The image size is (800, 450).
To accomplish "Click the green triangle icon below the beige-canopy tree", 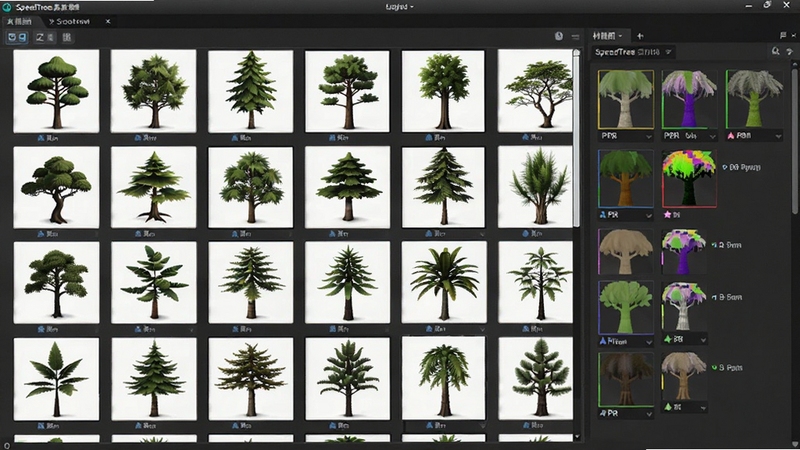I will pyautogui.click(x=667, y=407).
